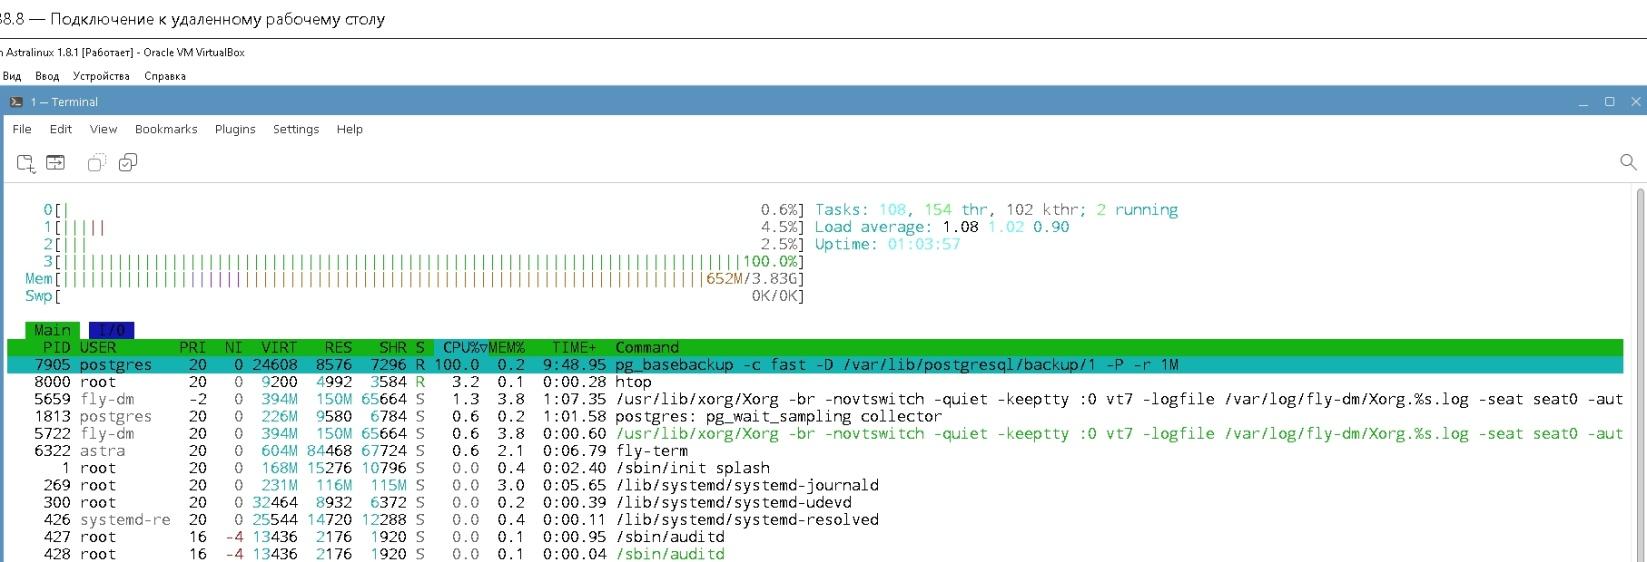Switch to htop I/O tab

click(x=111, y=330)
